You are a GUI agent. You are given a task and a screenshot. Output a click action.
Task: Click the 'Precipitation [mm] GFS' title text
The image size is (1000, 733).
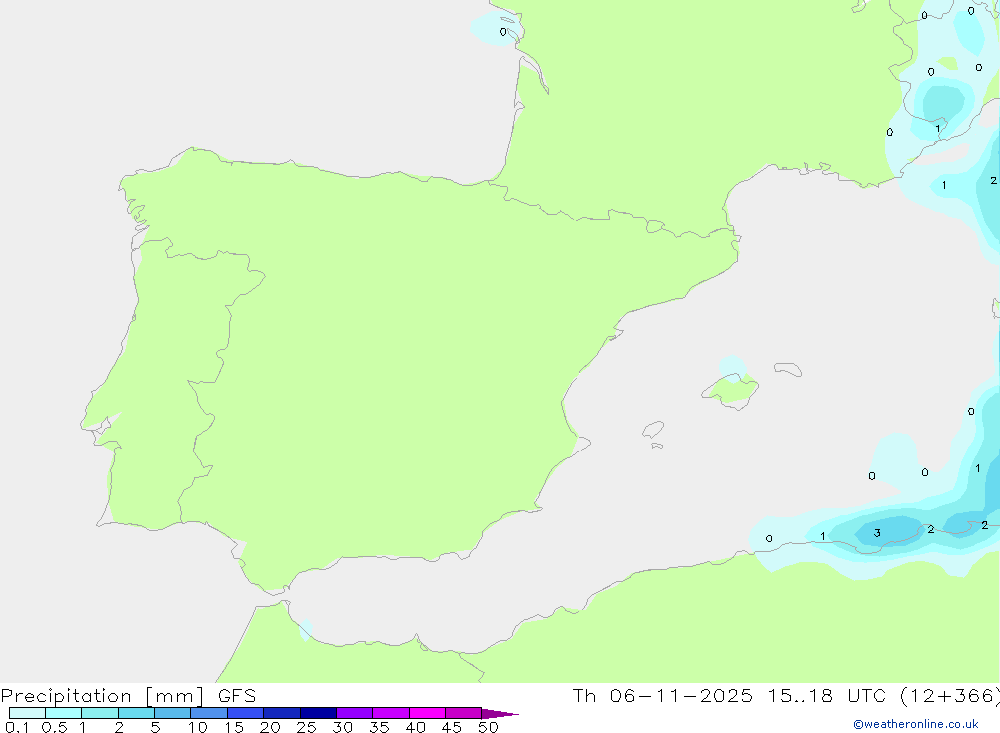click(128, 696)
